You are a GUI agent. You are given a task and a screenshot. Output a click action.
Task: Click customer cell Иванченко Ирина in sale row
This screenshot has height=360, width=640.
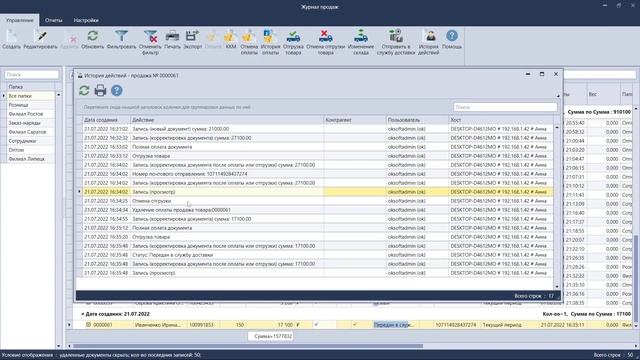(158, 325)
